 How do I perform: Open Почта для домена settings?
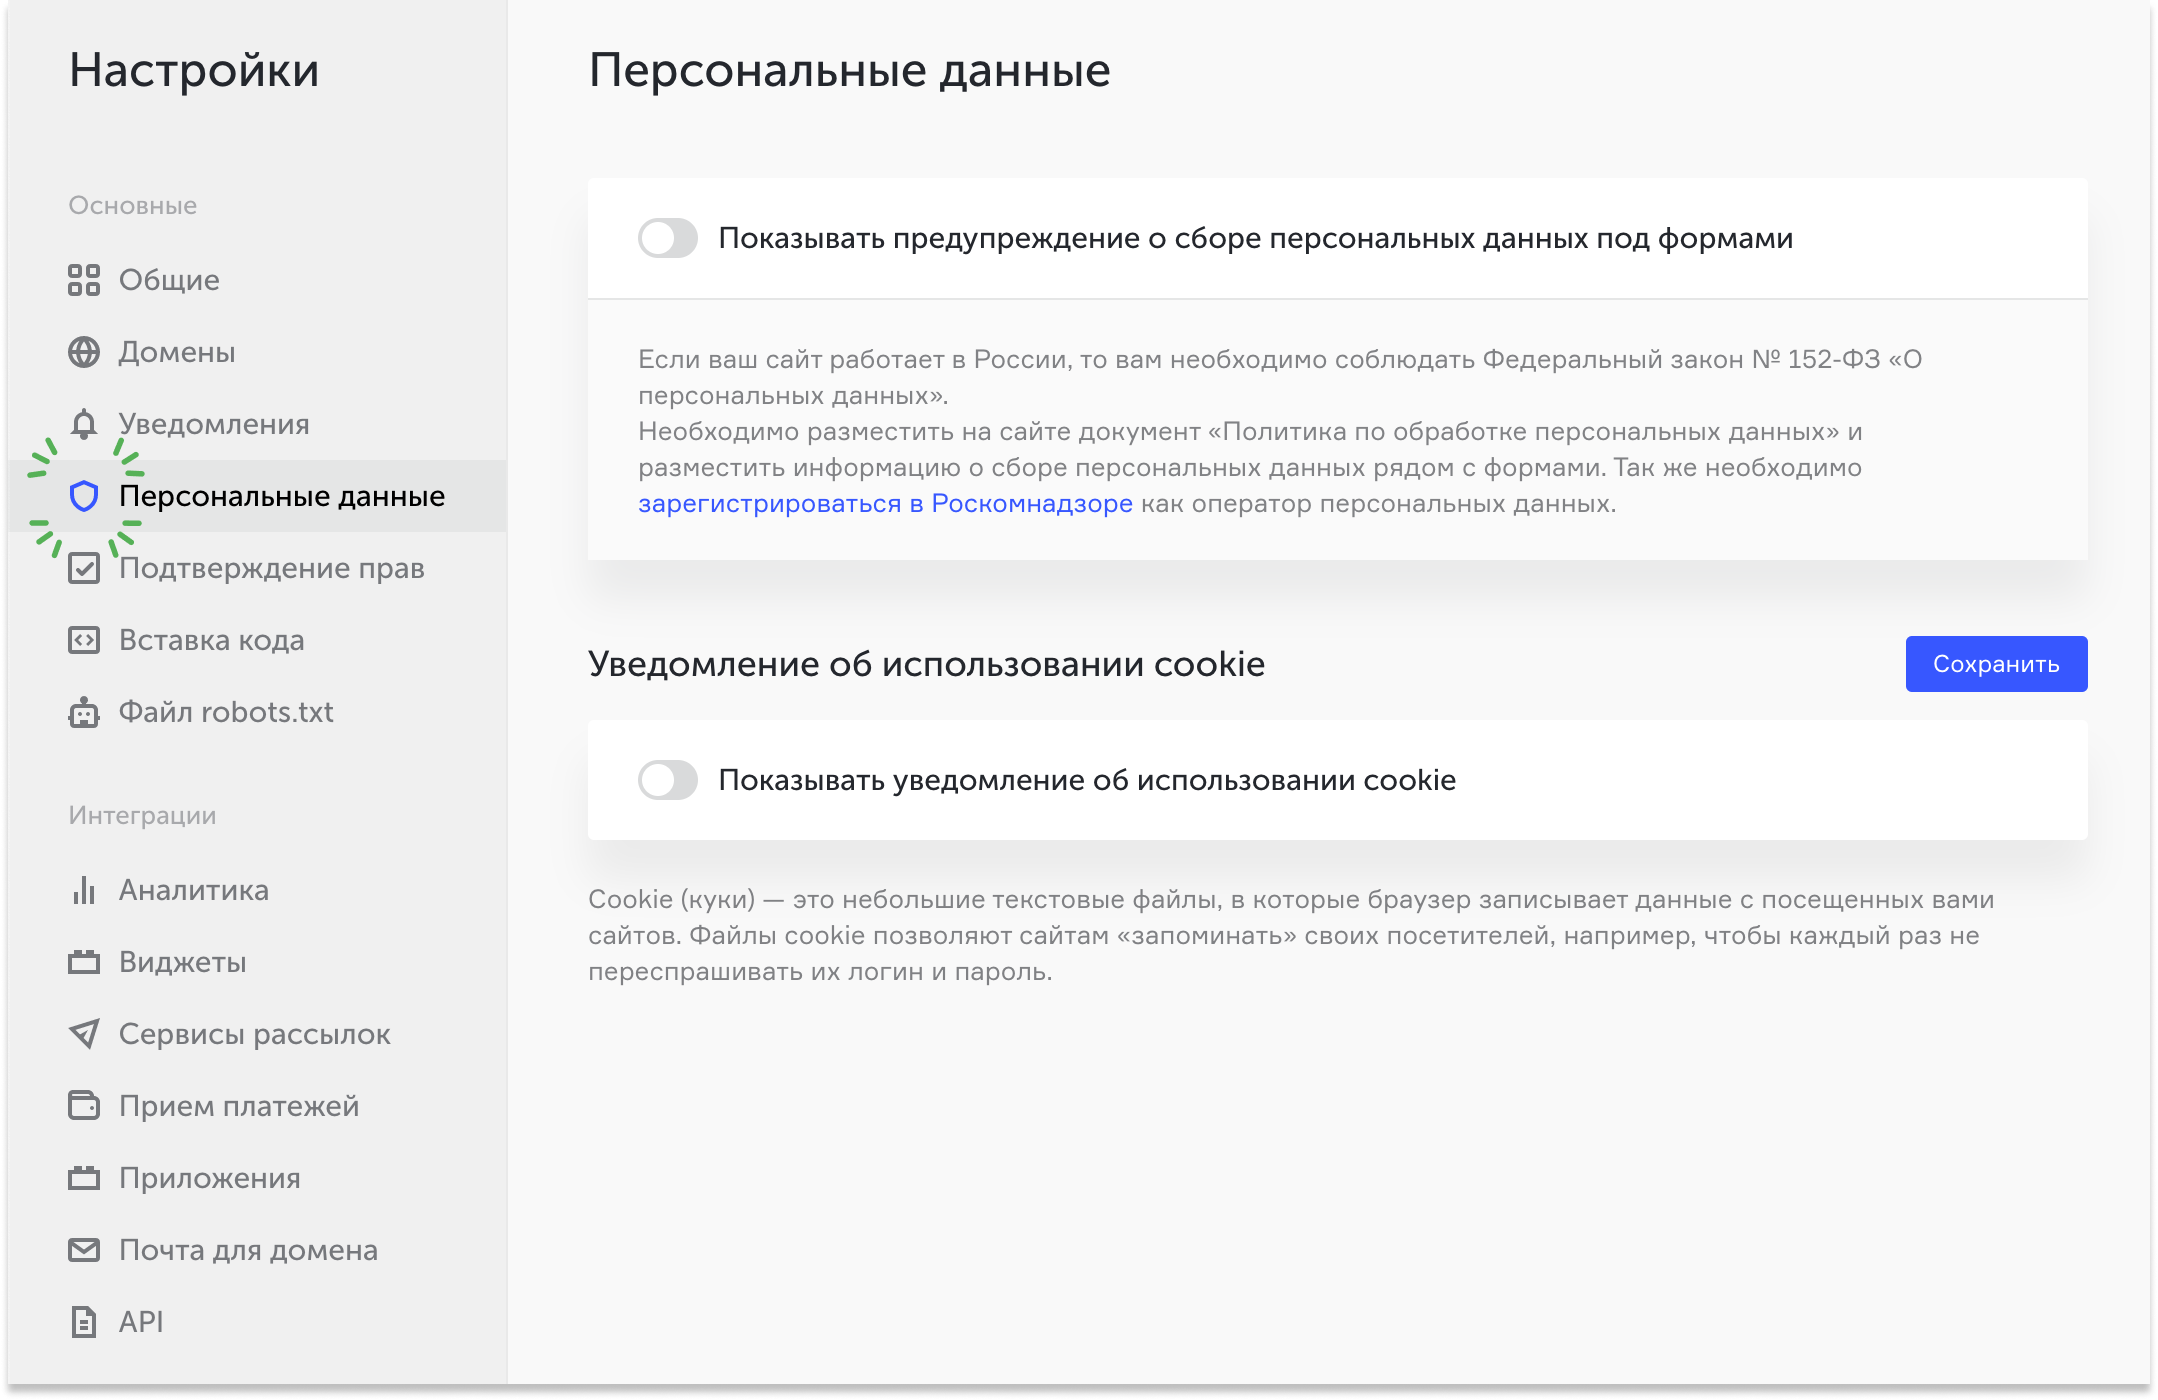[257, 1250]
